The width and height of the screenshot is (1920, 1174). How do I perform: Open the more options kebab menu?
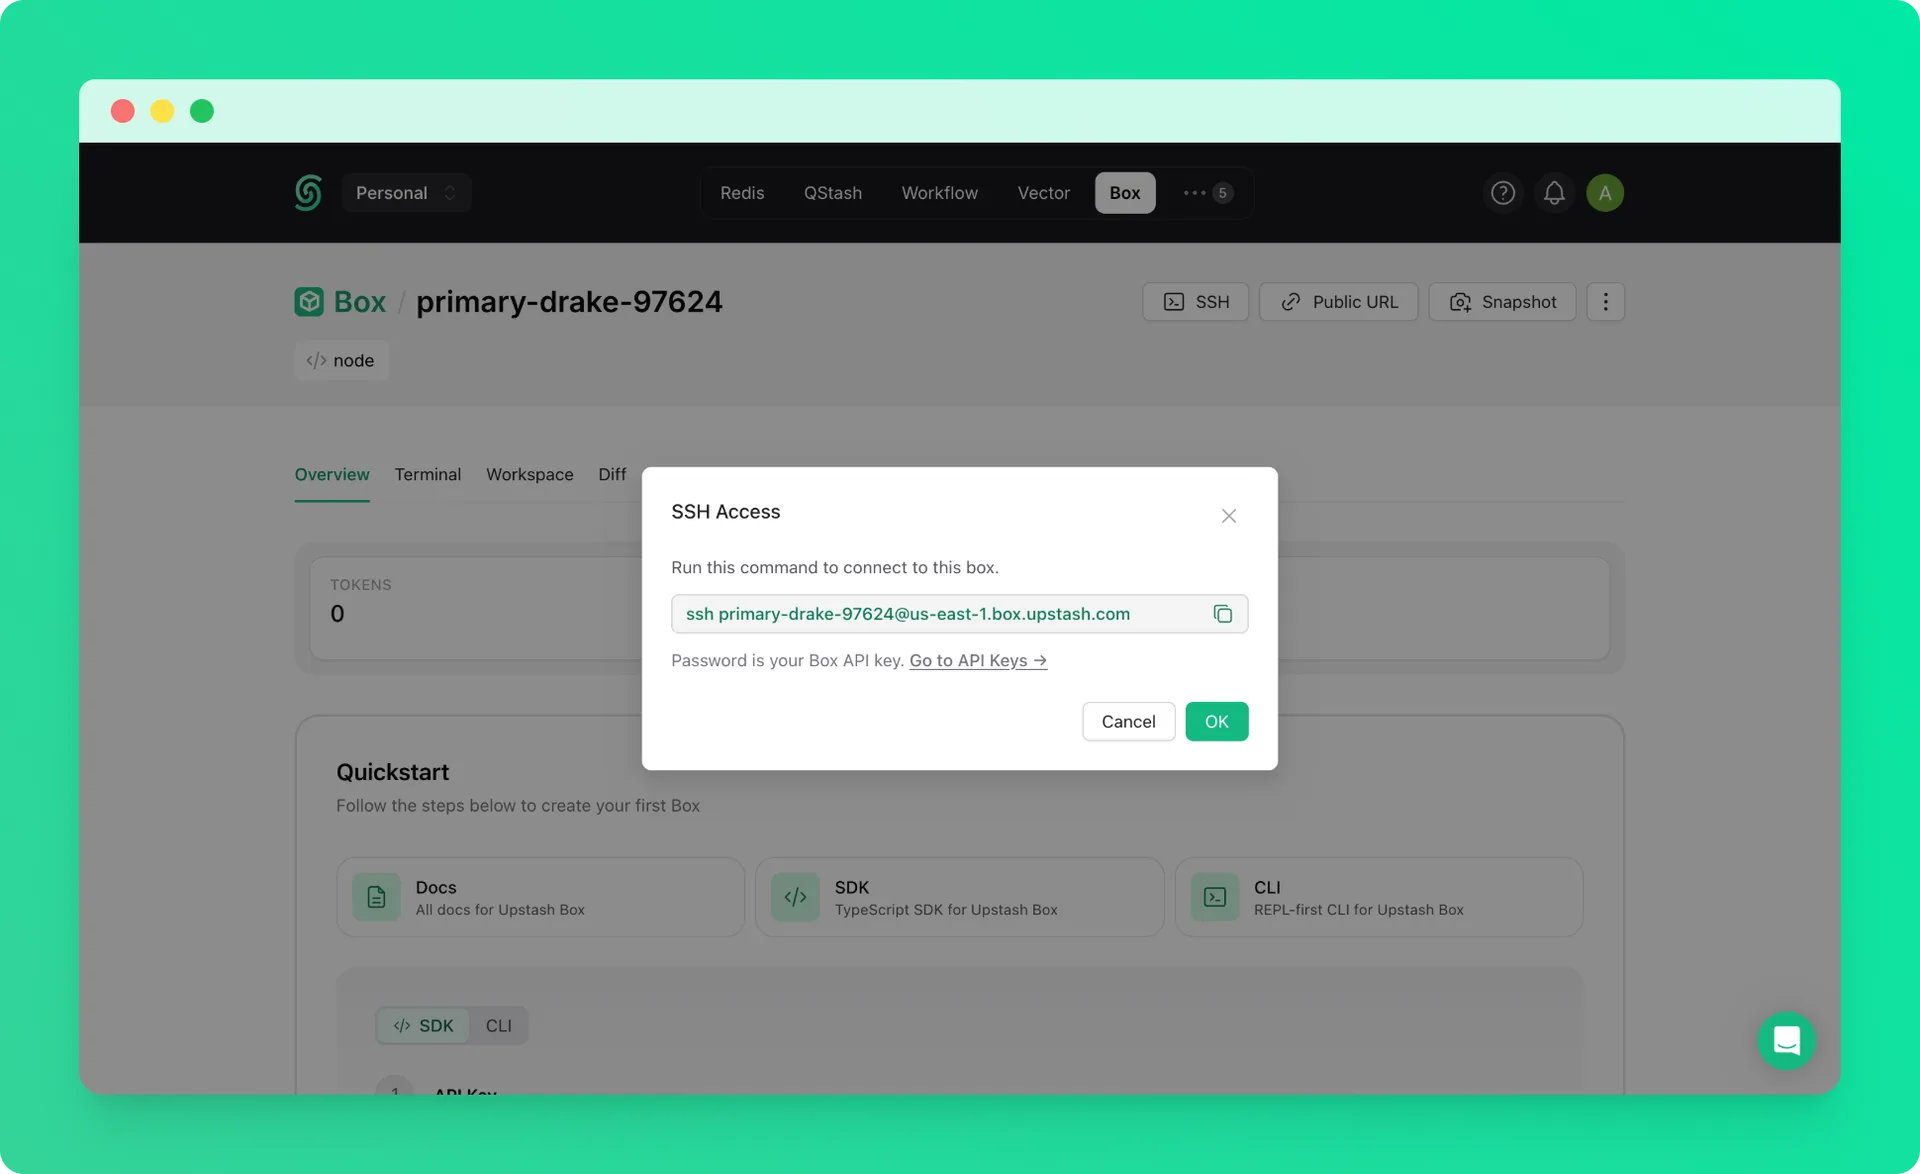(x=1605, y=302)
